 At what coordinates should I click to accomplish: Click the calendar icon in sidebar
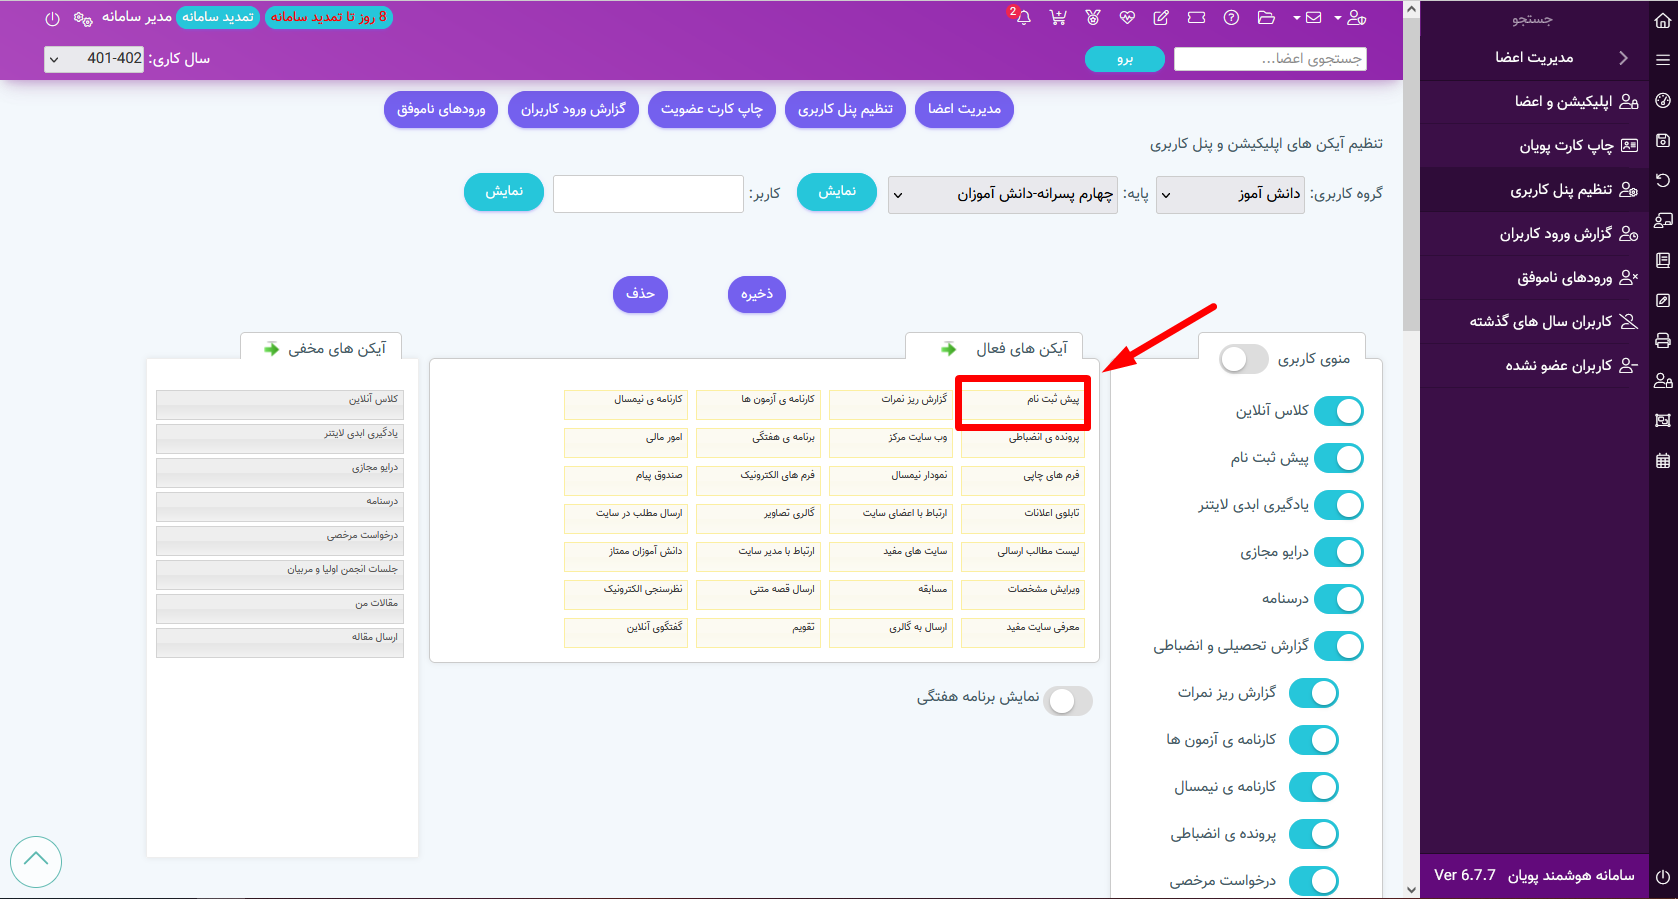coord(1663,460)
